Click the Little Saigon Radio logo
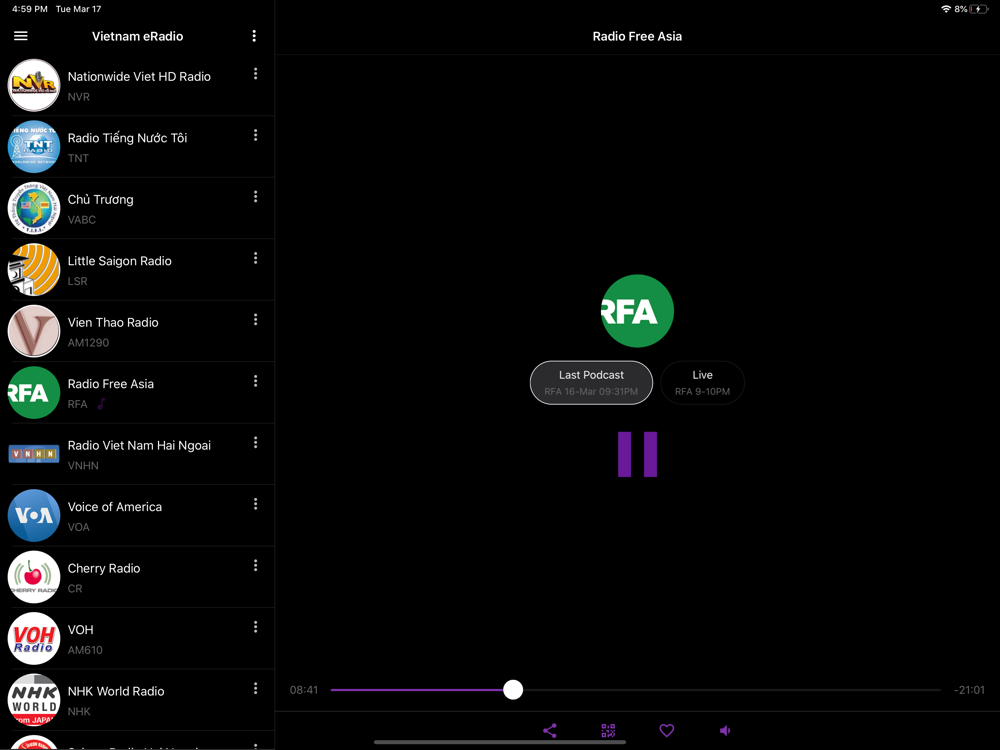 [34, 269]
